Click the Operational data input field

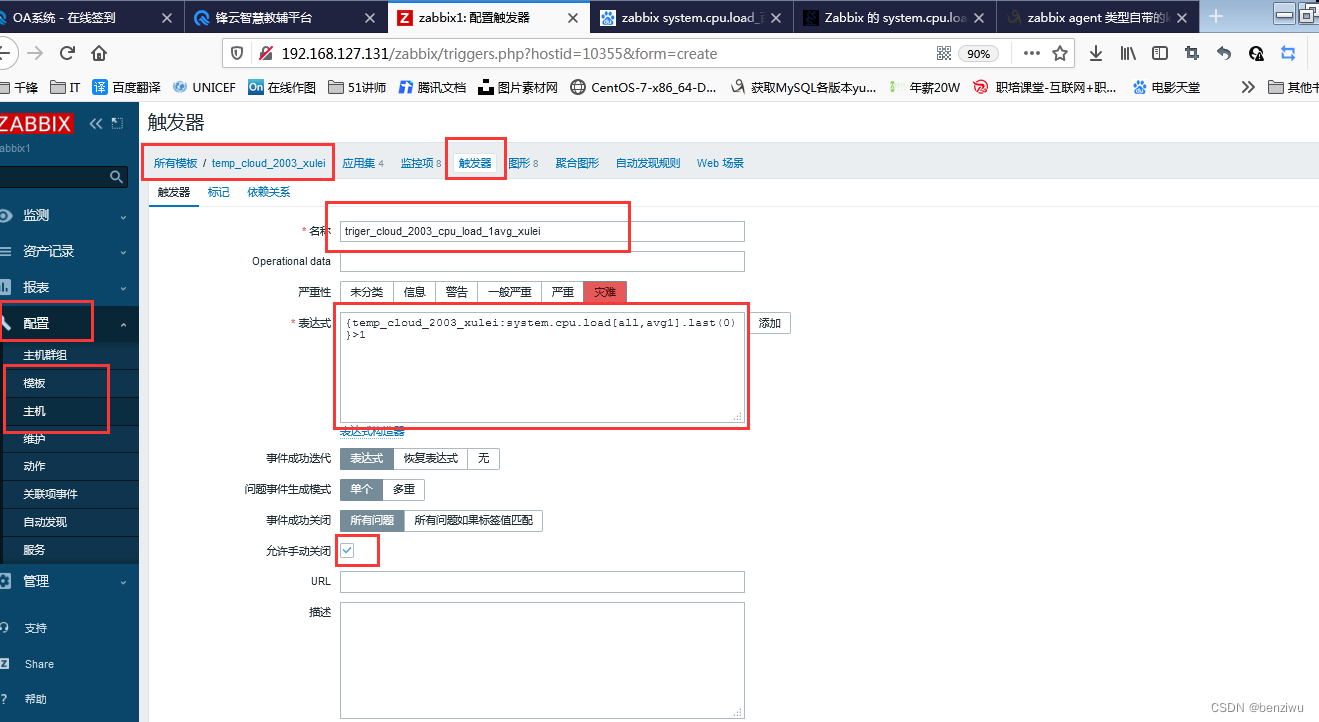542,261
